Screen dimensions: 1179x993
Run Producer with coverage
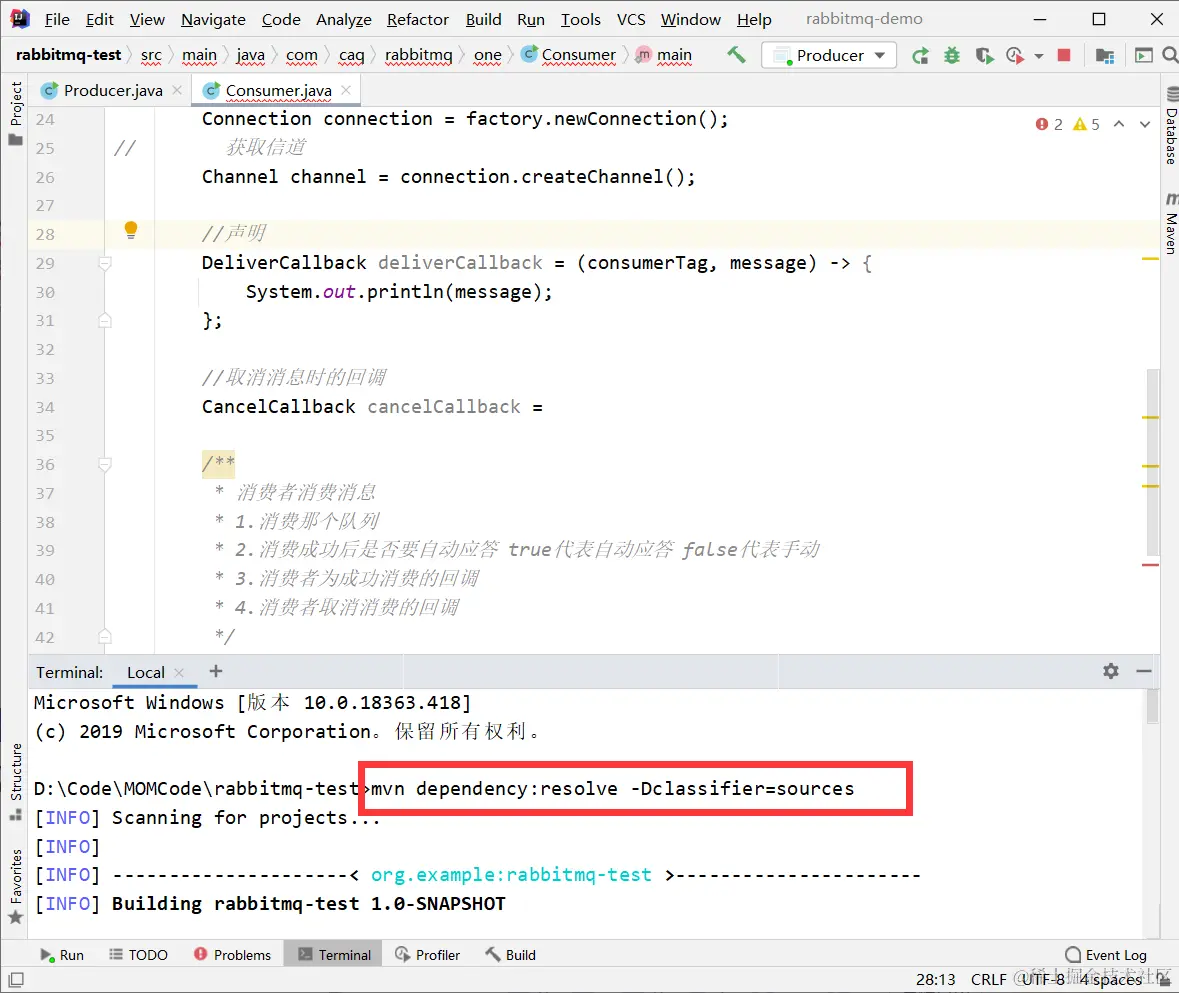pyautogui.click(x=984, y=56)
